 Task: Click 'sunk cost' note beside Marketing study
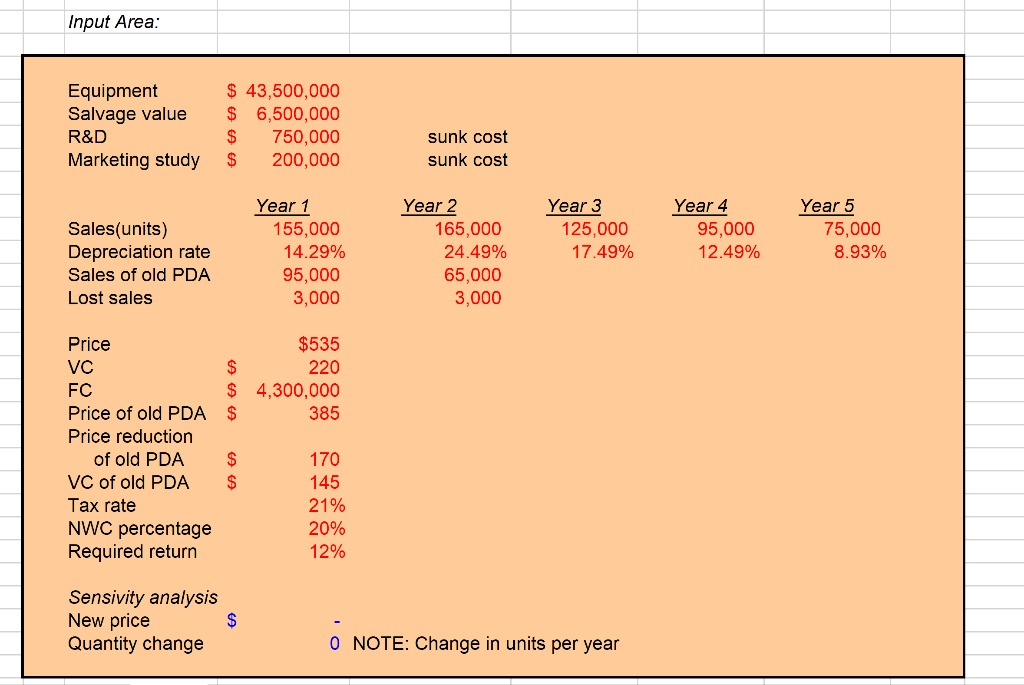click(468, 160)
